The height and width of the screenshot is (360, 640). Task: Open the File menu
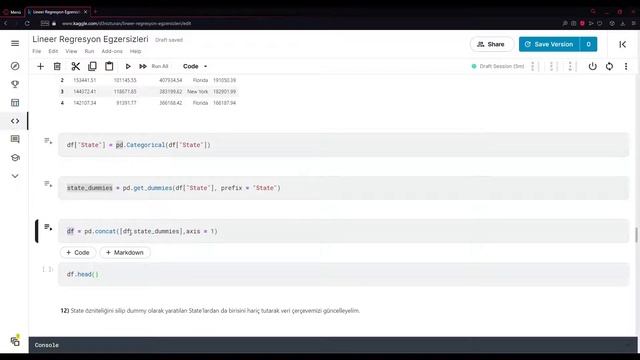click(37, 51)
